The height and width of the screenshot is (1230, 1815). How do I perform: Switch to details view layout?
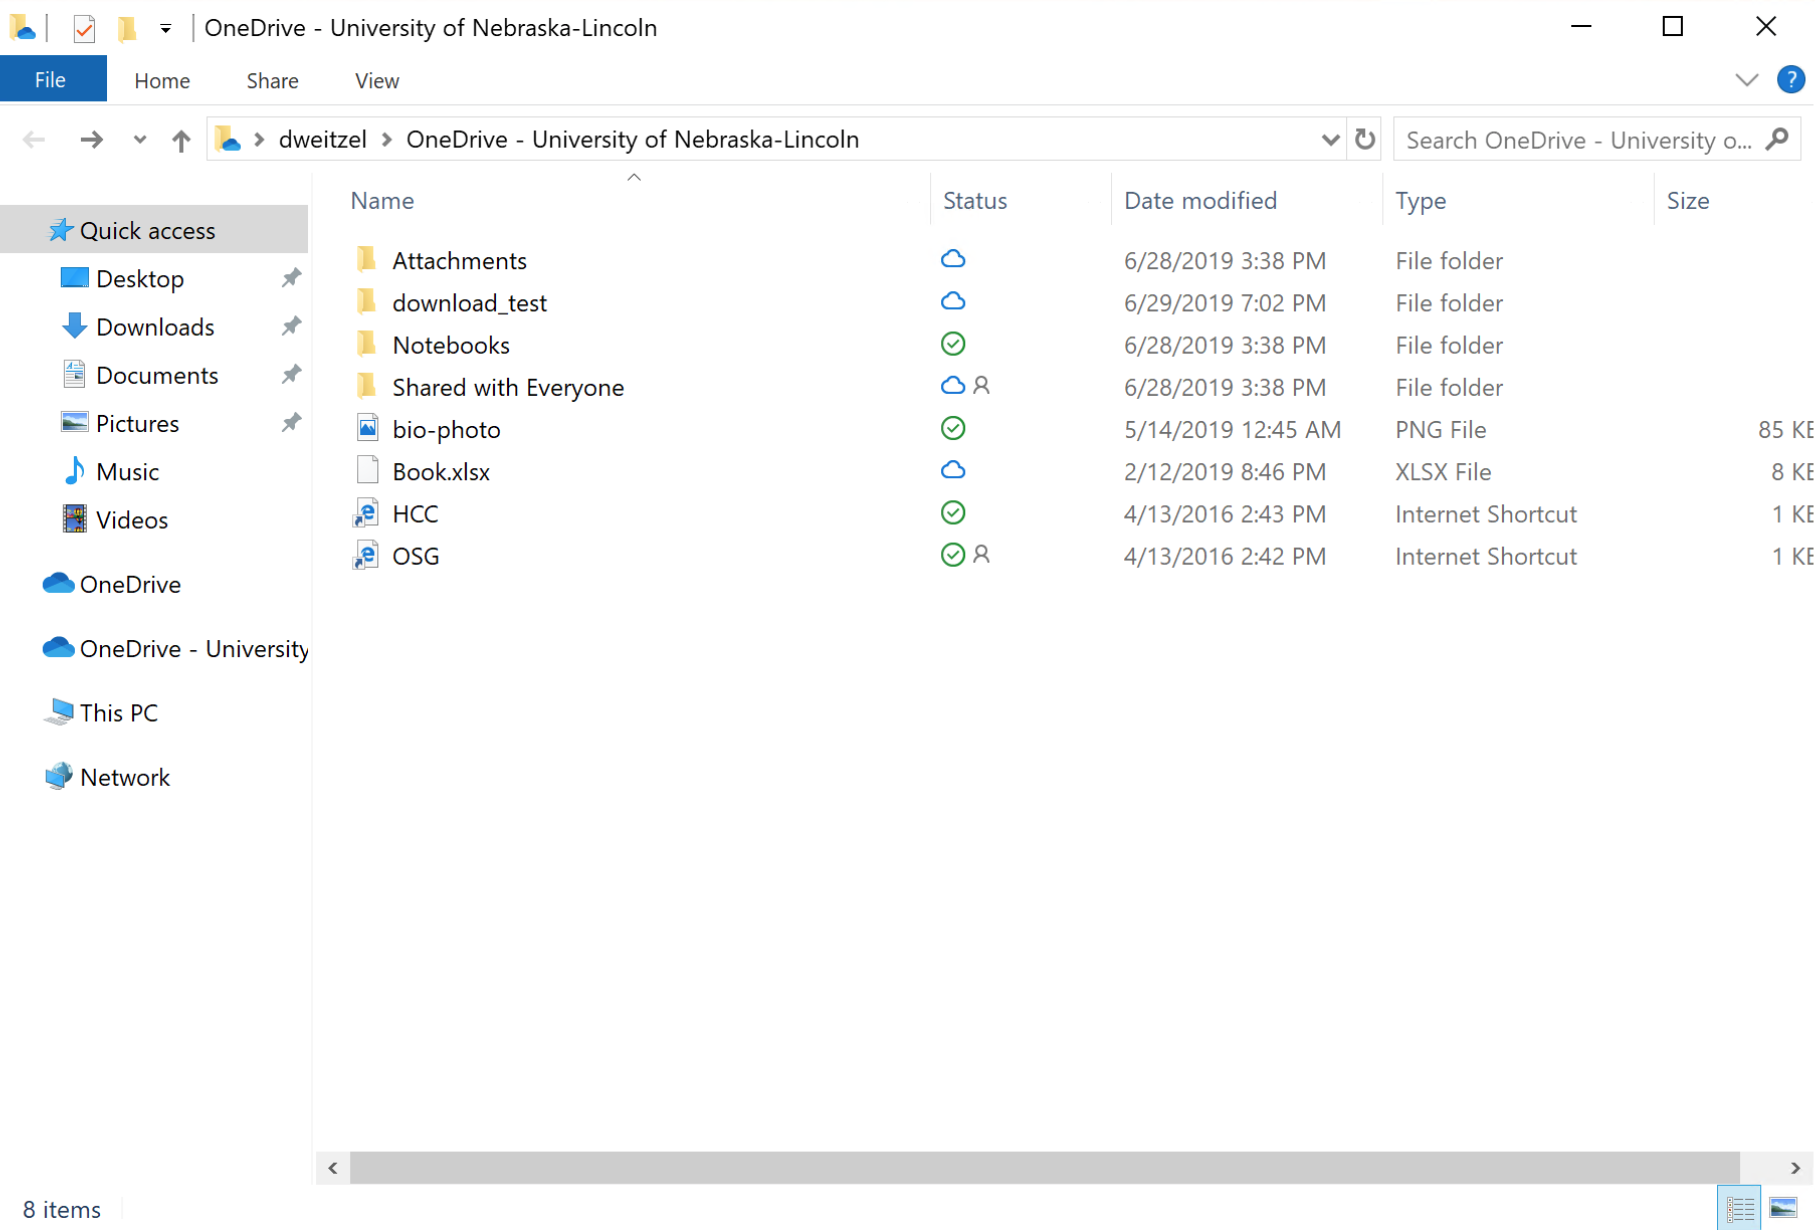[1739, 1208]
